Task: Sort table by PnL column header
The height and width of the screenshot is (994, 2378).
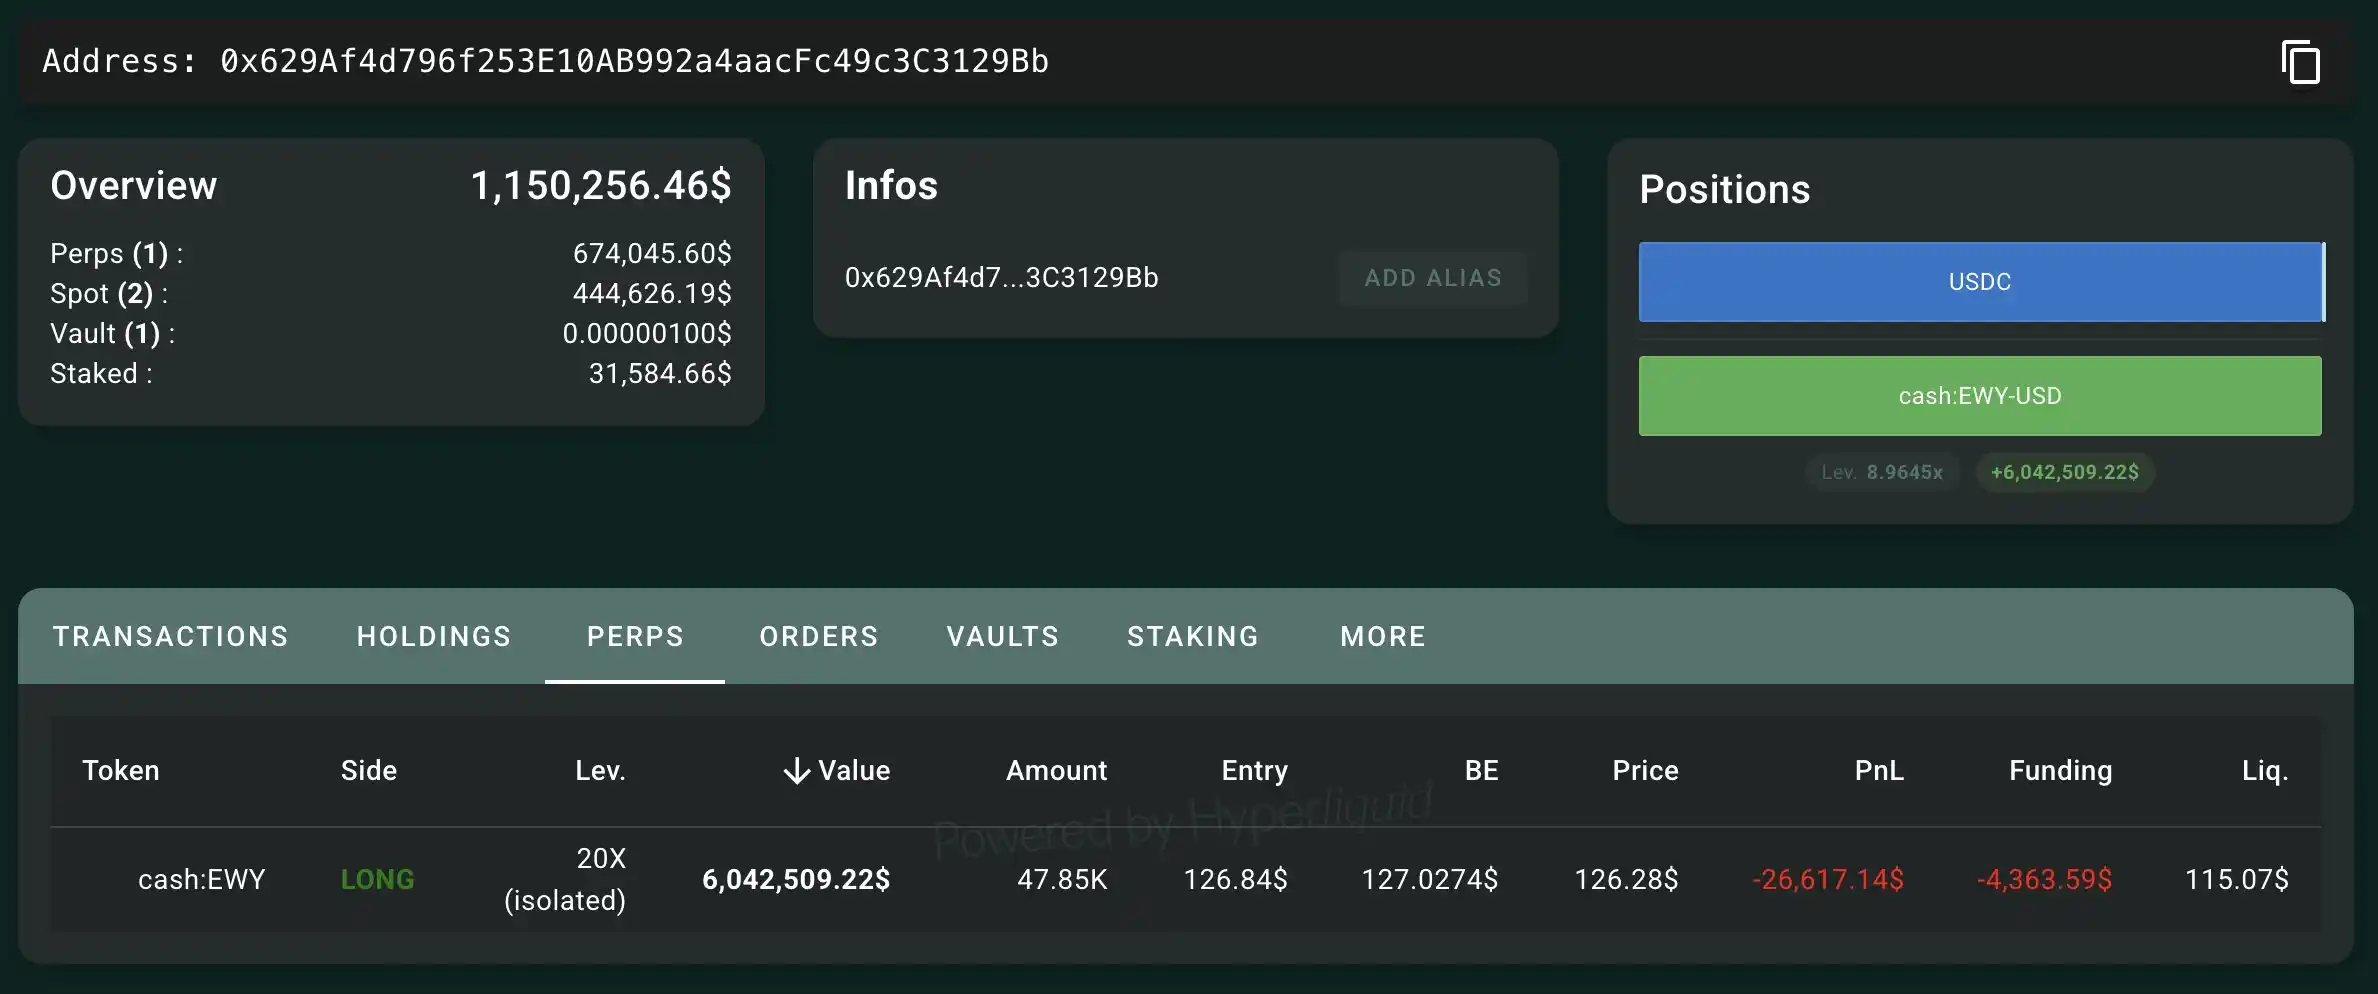Action: (x=1878, y=771)
